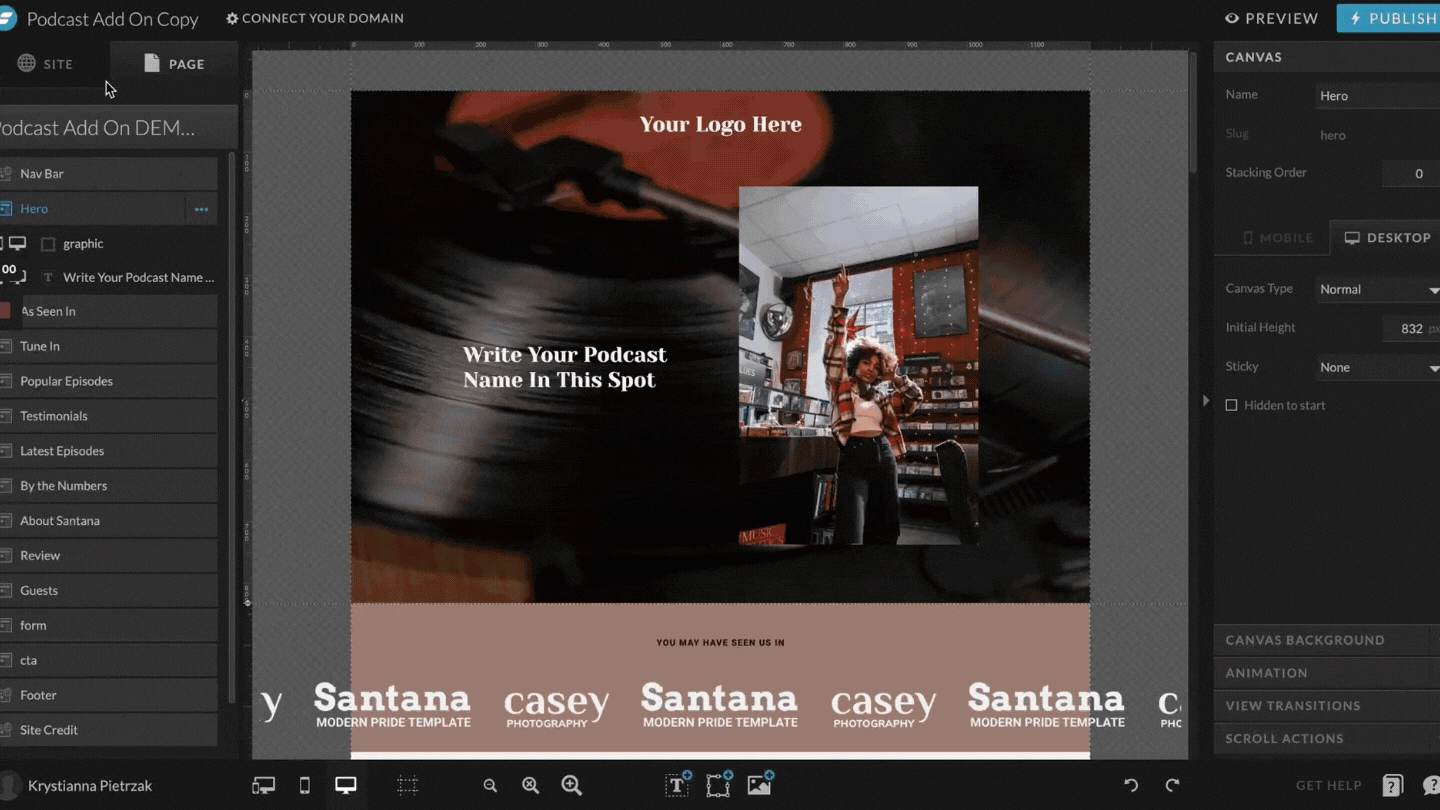Click the Publish button
The image size is (1440, 810).
click(x=1392, y=18)
